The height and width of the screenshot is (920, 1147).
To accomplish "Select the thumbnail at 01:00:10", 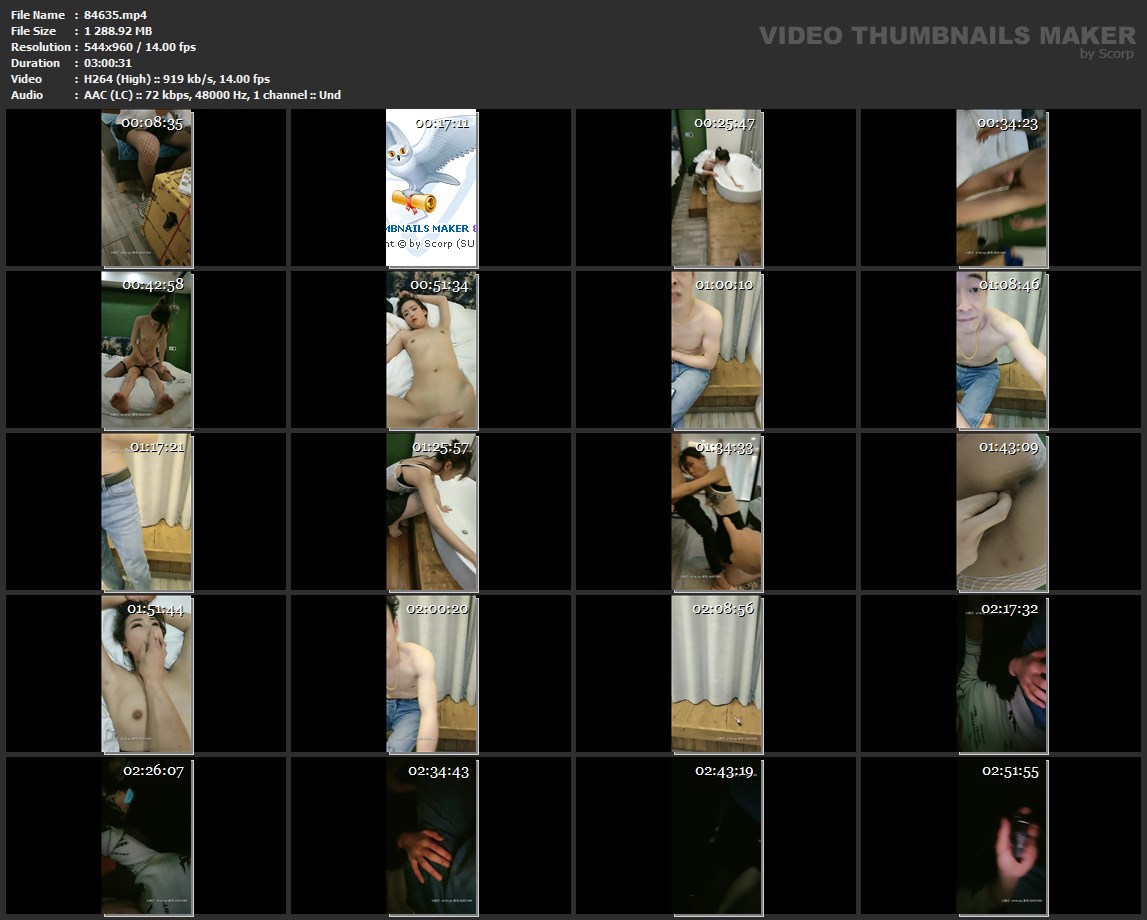I will click(716, 350).
